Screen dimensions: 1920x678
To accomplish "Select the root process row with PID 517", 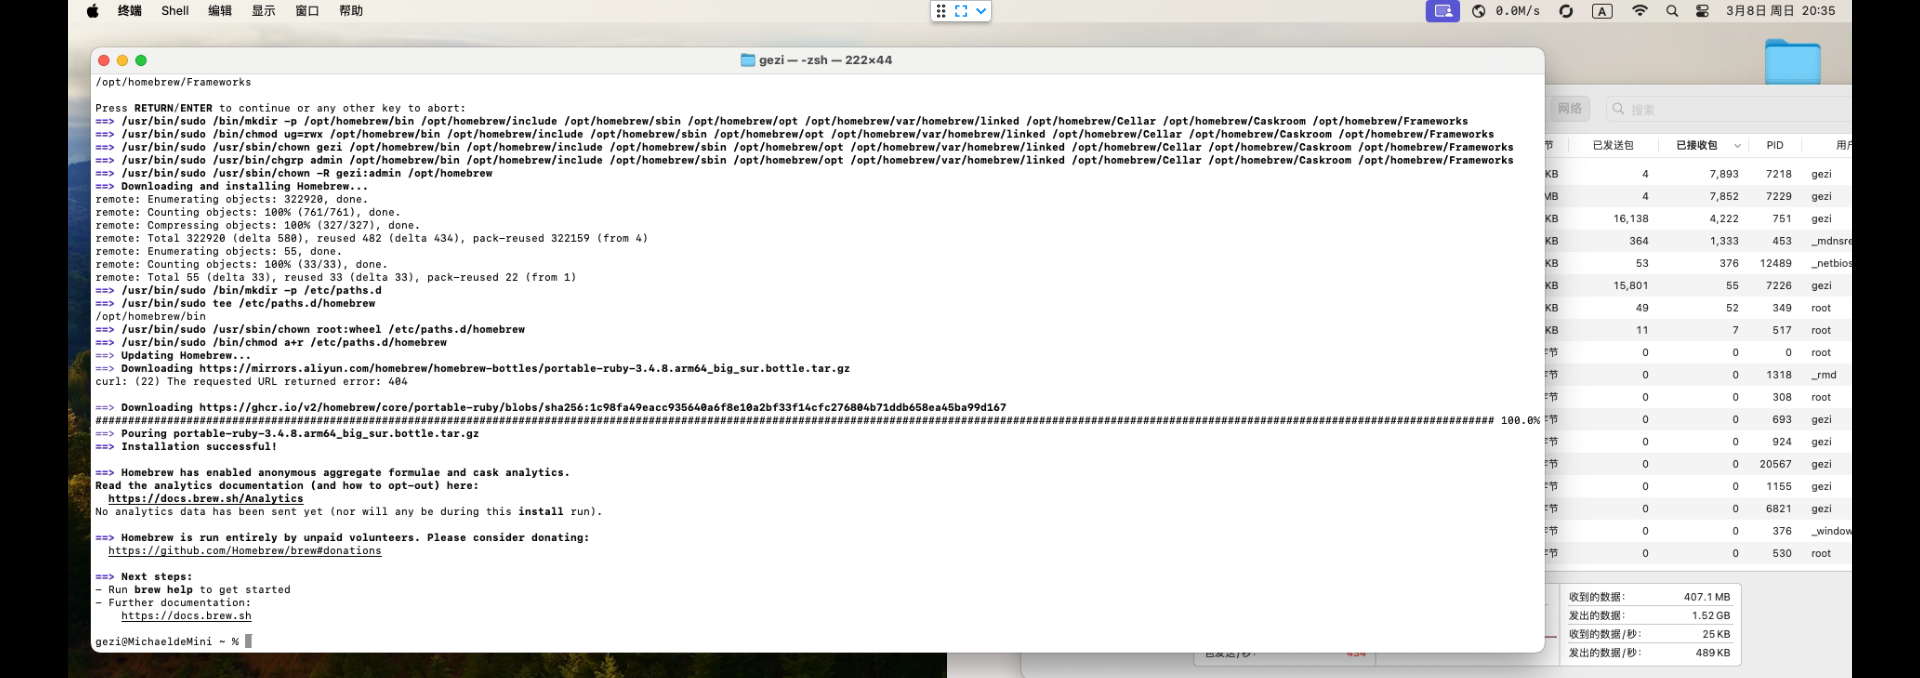I will point(1698,330).
